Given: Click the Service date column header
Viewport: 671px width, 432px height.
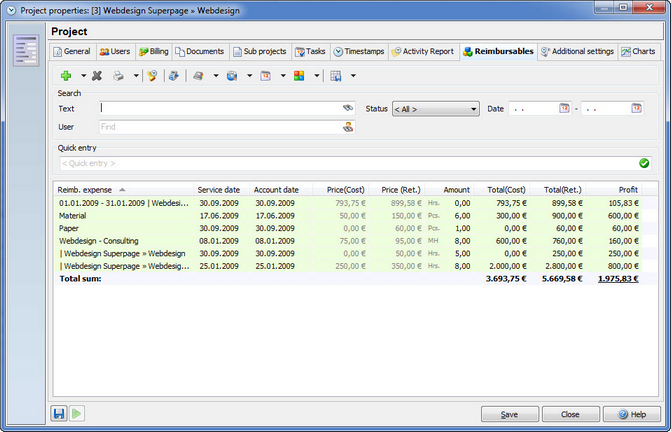Looking at the screenshot, I should click(219, 189).
